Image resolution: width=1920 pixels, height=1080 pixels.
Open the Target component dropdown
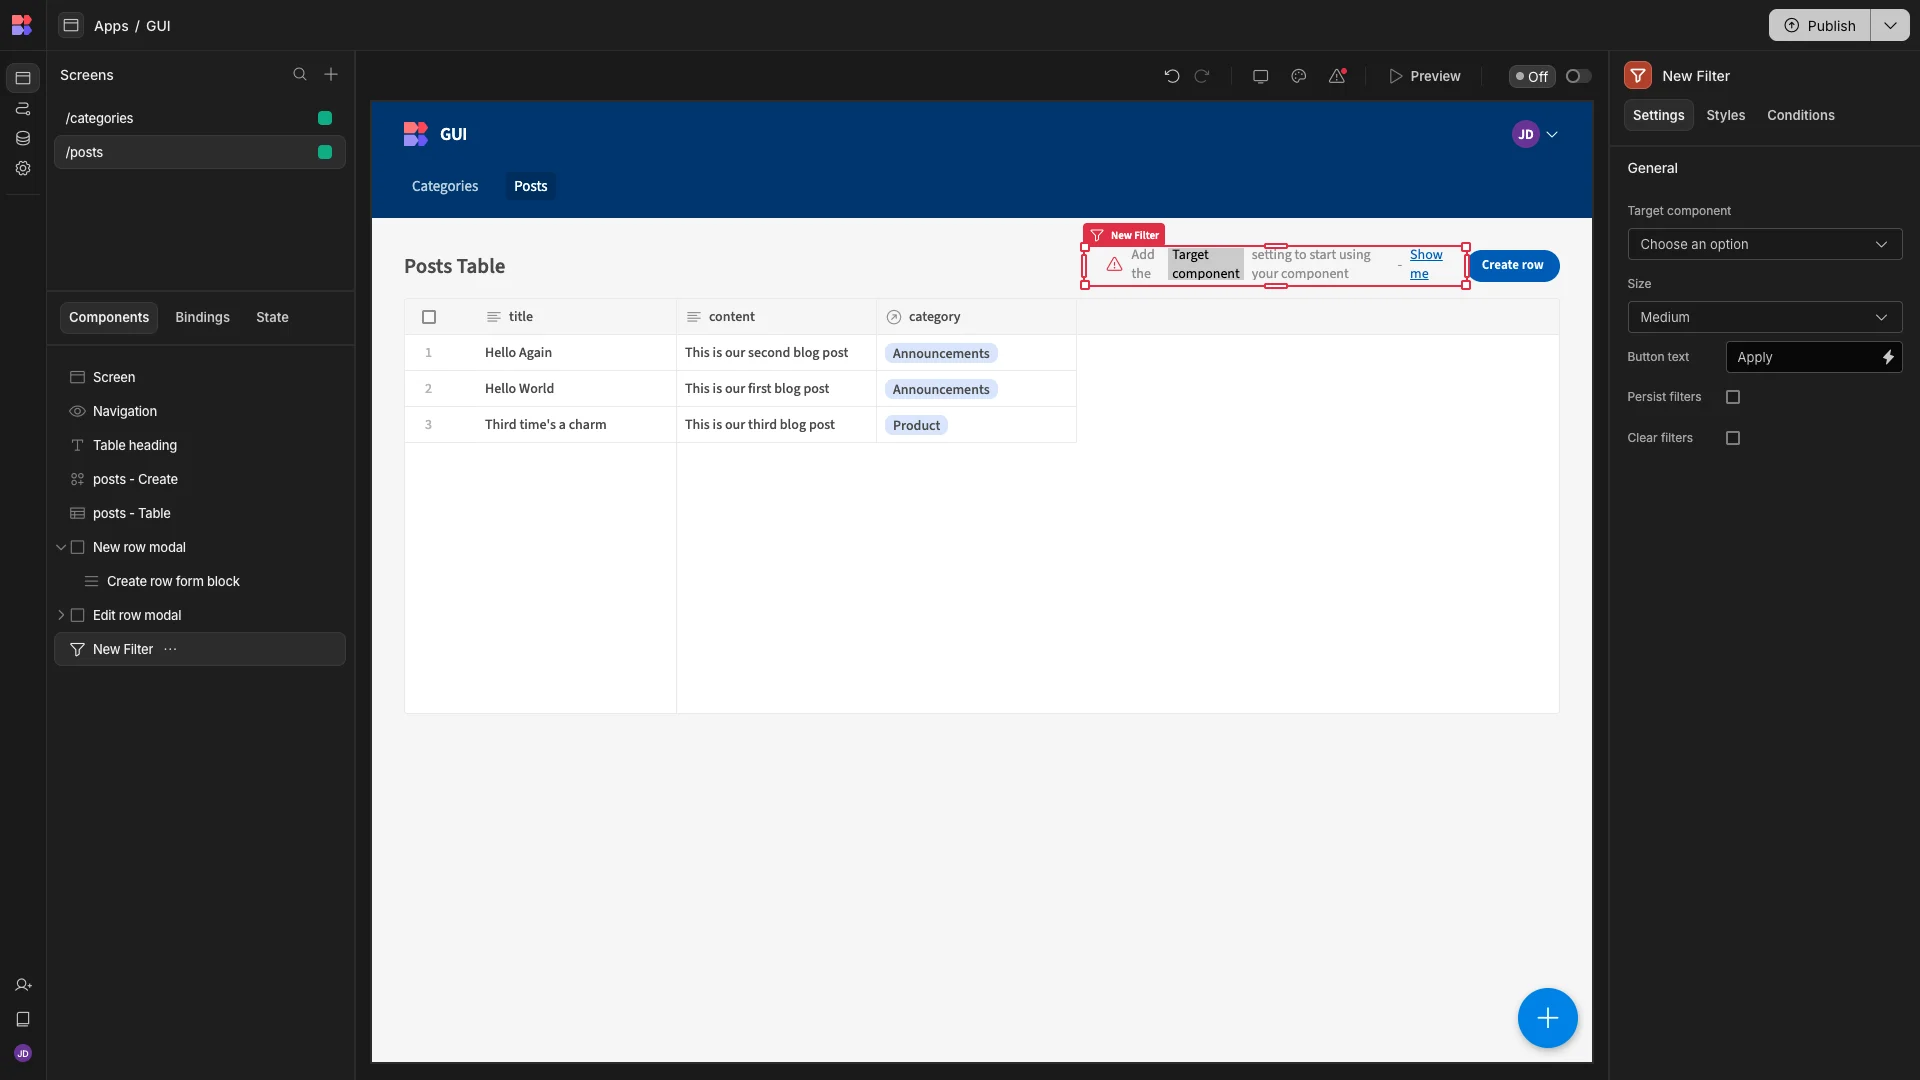pyautogui.click(x=1764, y=244)
